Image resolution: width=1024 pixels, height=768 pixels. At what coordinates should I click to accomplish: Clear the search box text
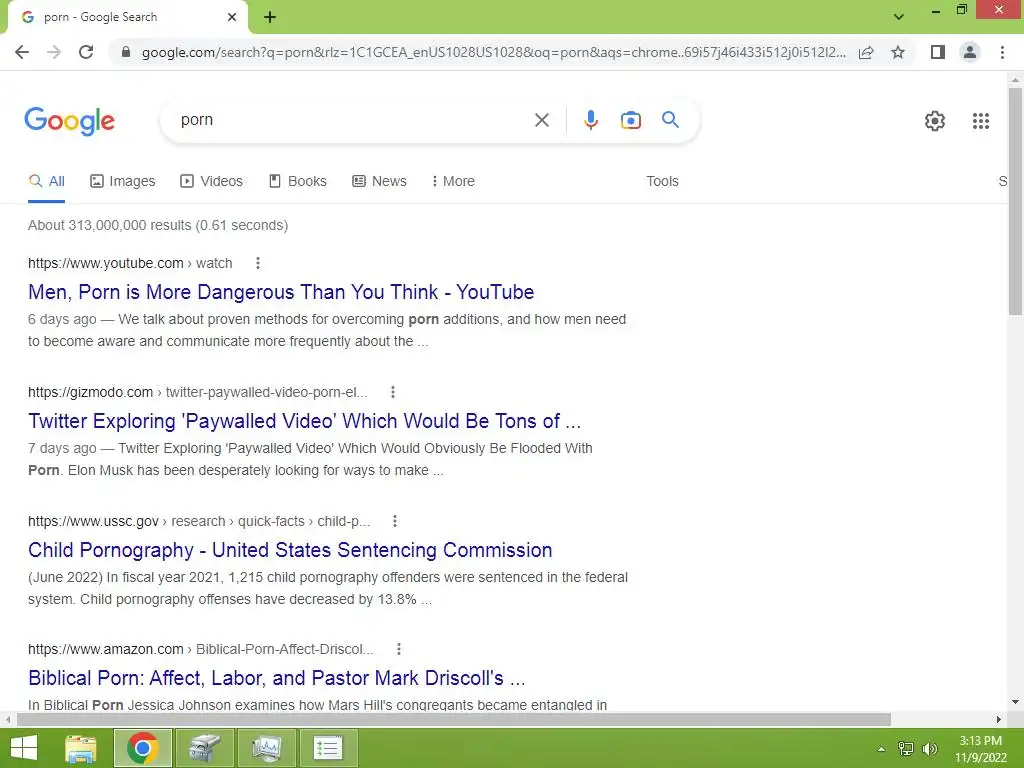coord(541,120)
